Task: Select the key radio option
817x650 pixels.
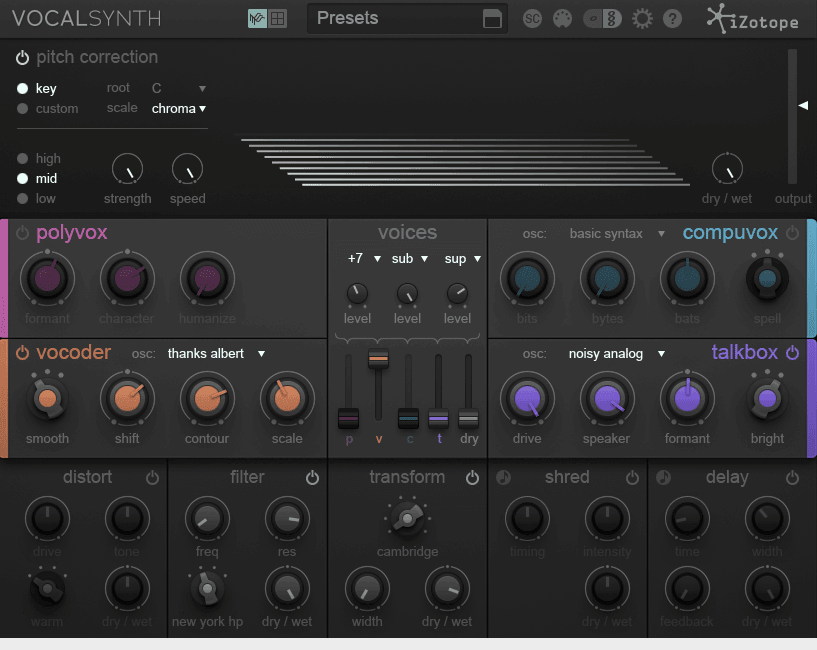Action: pyautogui.click(x=22, y=89)
